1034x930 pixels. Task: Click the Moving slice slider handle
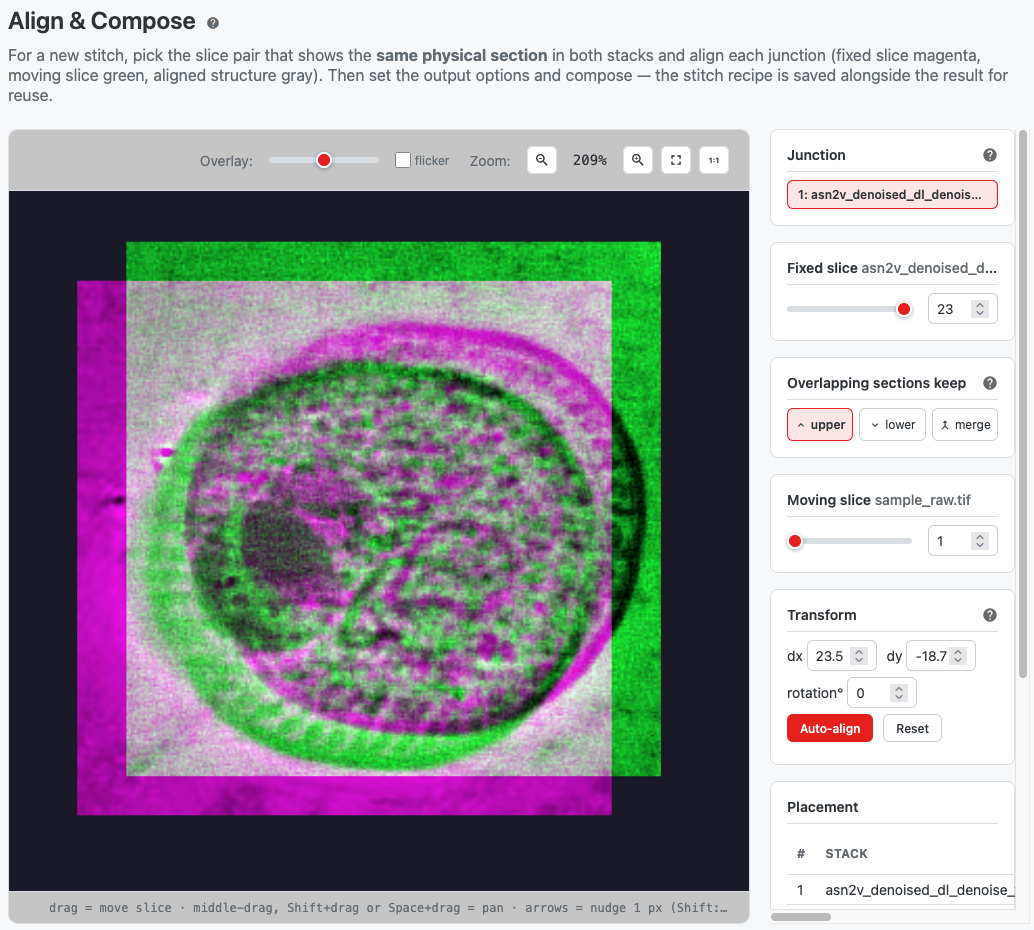[x=795, y=542]
